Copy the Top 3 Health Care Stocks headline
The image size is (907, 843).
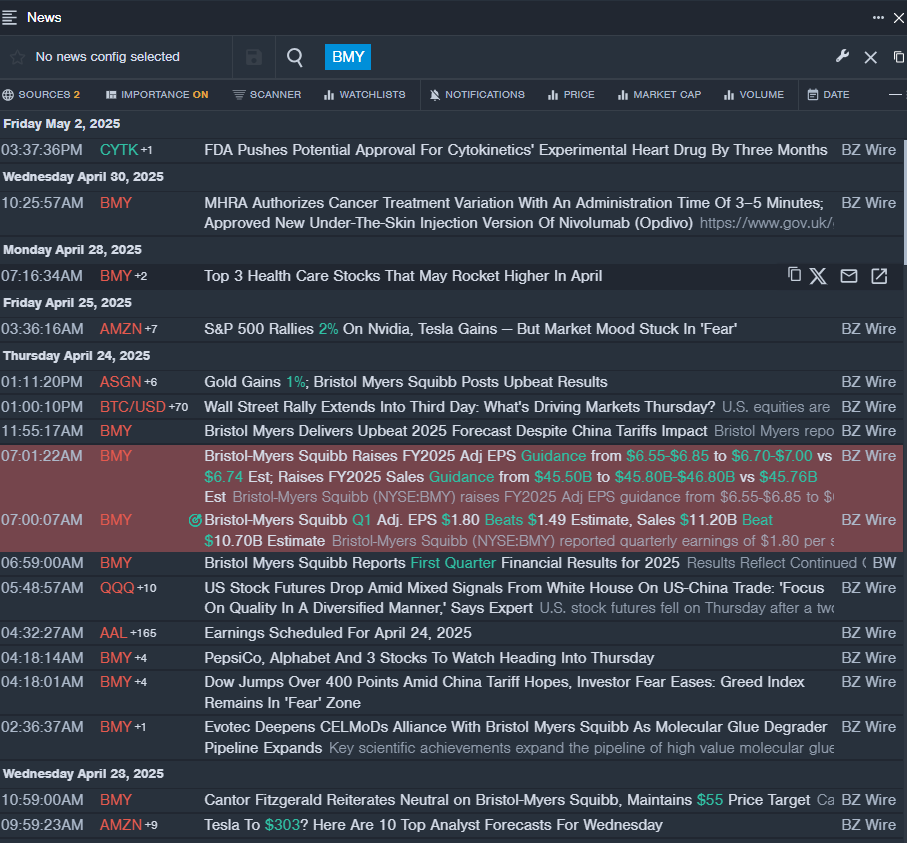pyautogui.click(x=794, y=275)
